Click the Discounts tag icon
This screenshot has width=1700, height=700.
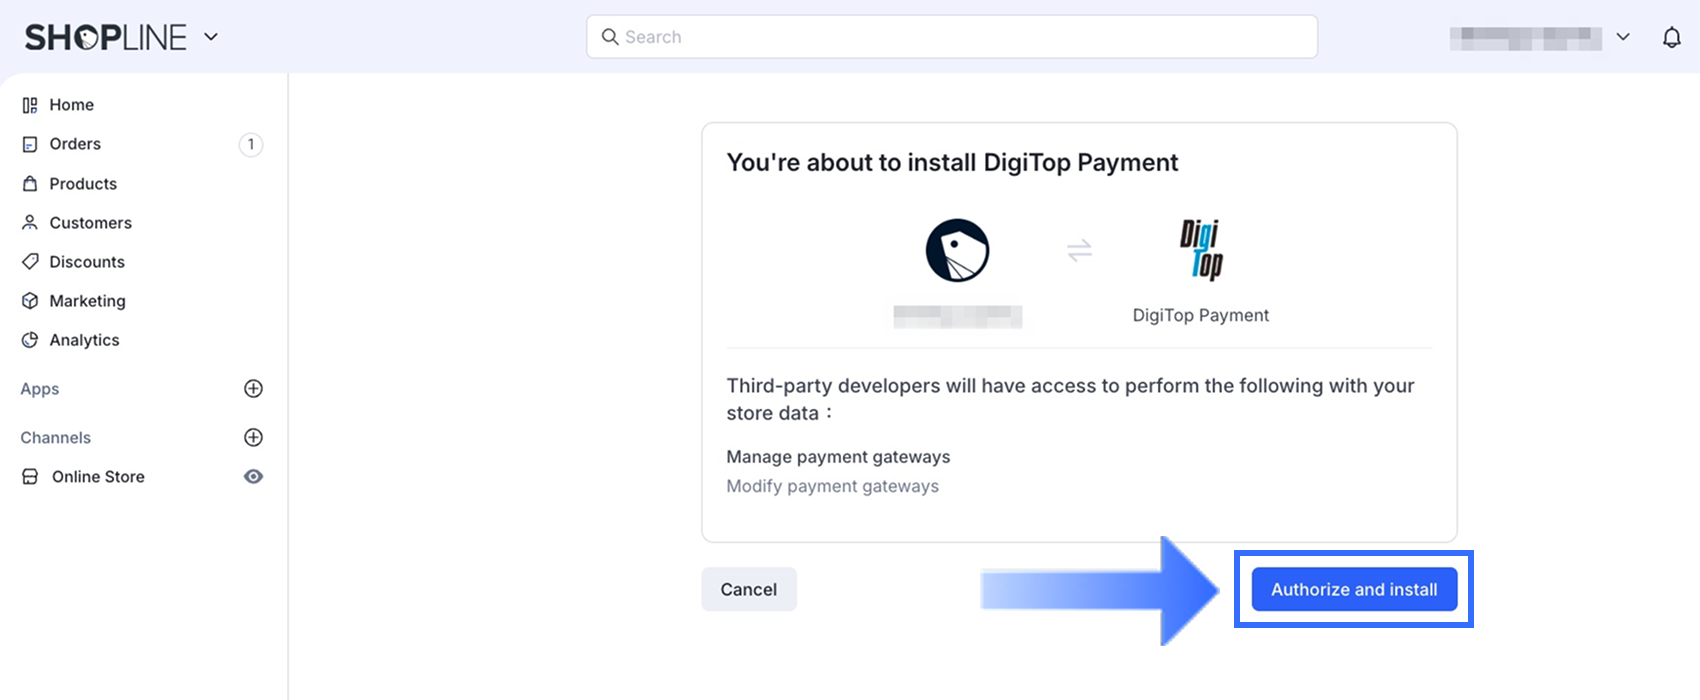30,262
